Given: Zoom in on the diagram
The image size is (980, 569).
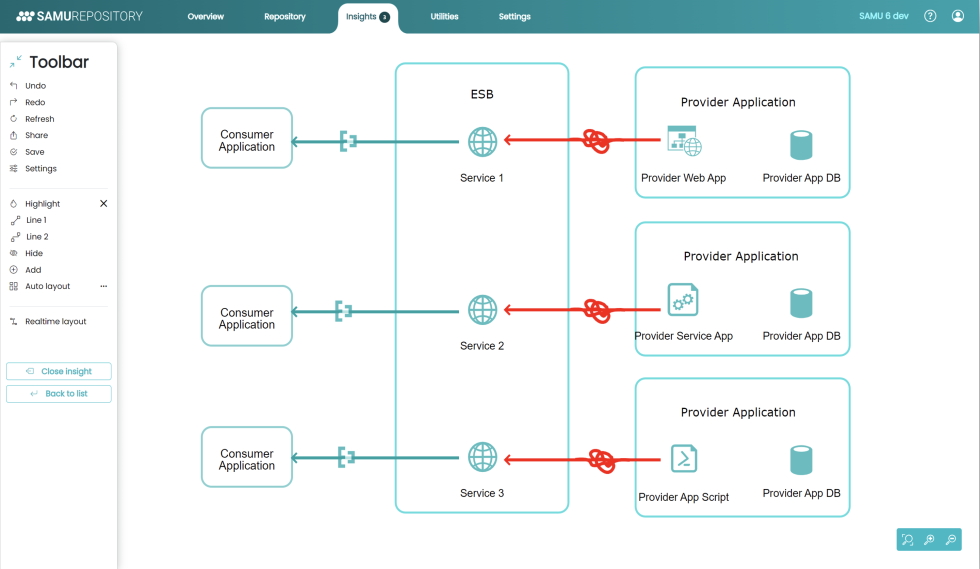Looking at the screenshot, I should point(929,540).
